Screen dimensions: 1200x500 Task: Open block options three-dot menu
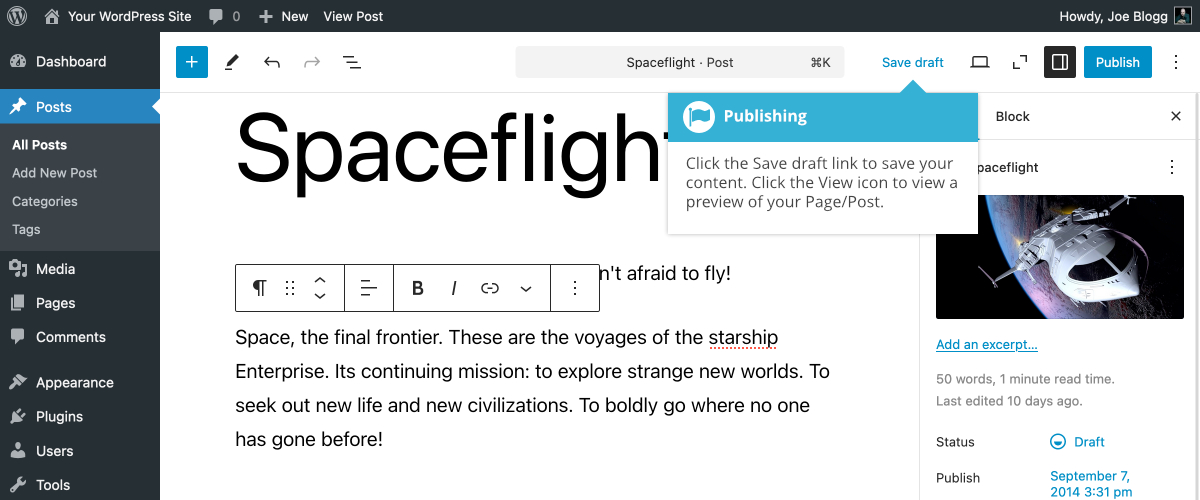pos(575,288)
